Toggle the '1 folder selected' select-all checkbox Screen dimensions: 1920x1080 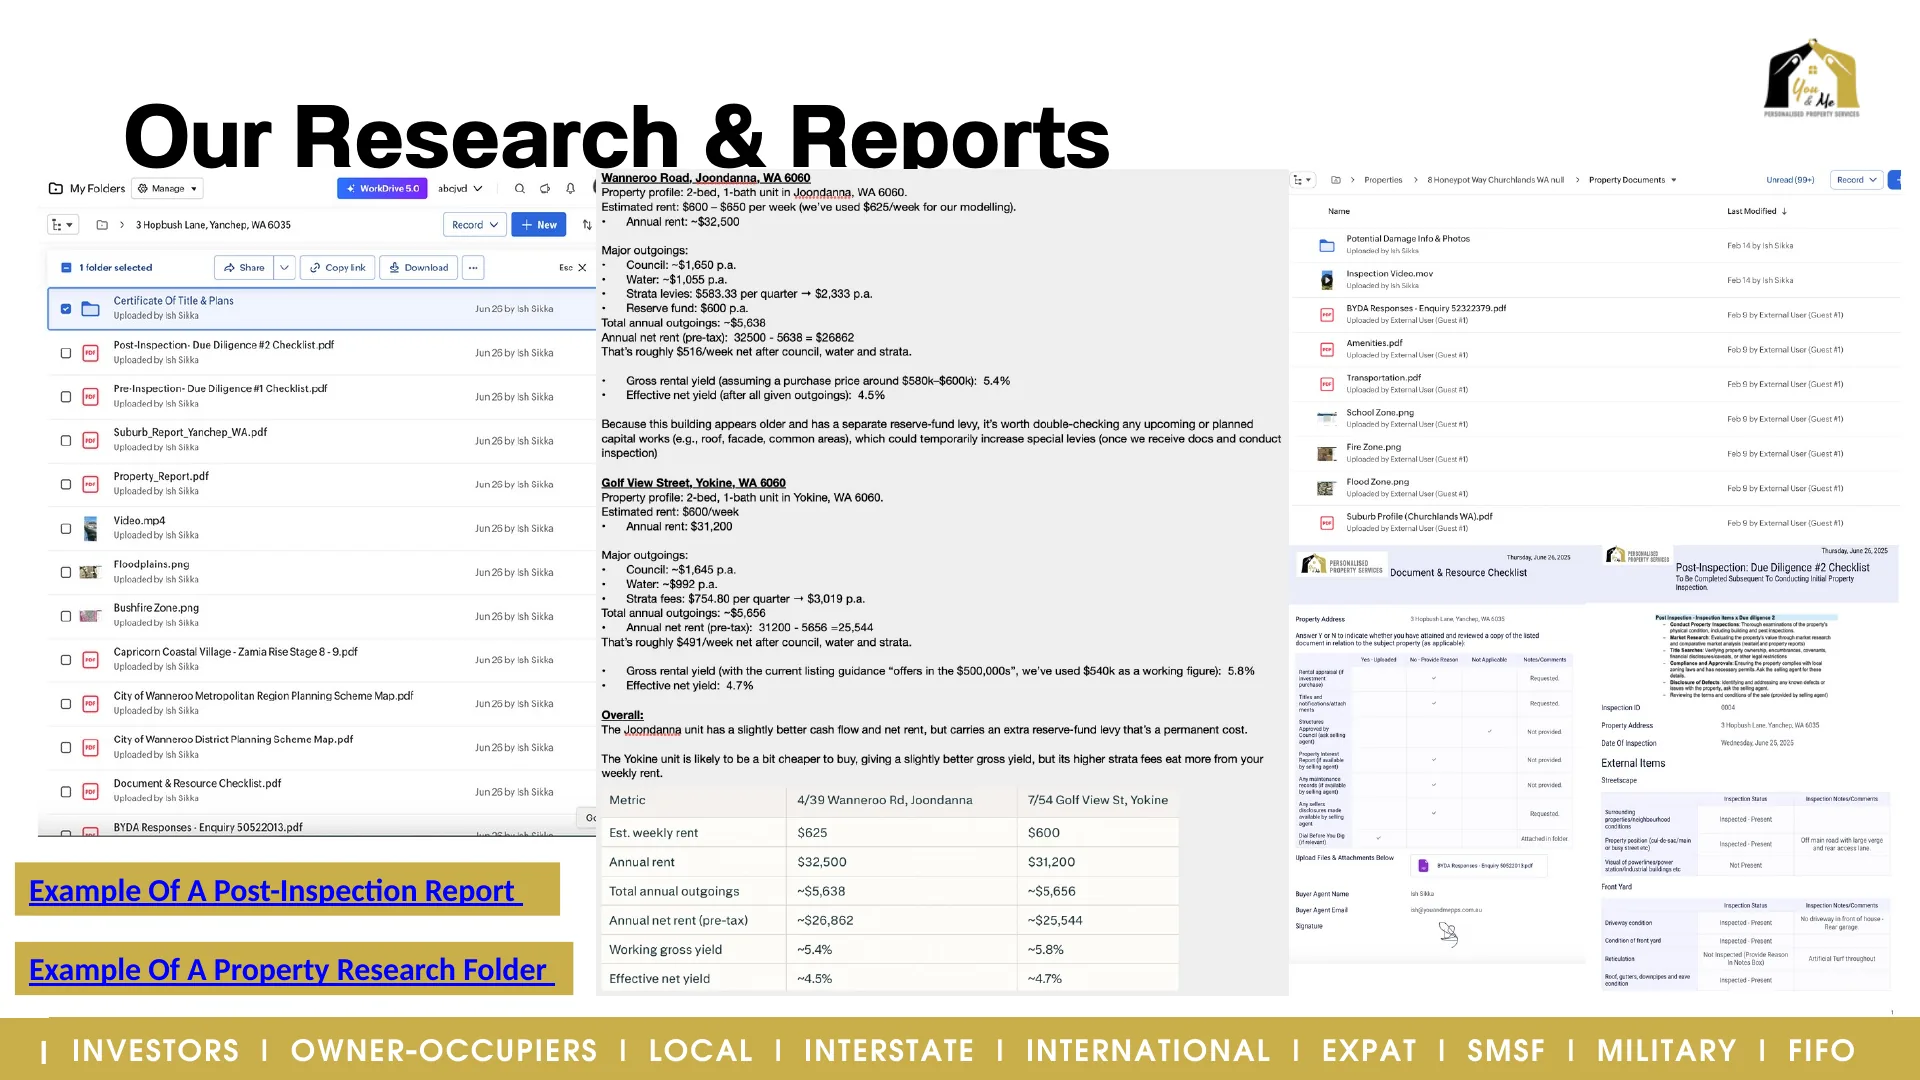(66, 268)
